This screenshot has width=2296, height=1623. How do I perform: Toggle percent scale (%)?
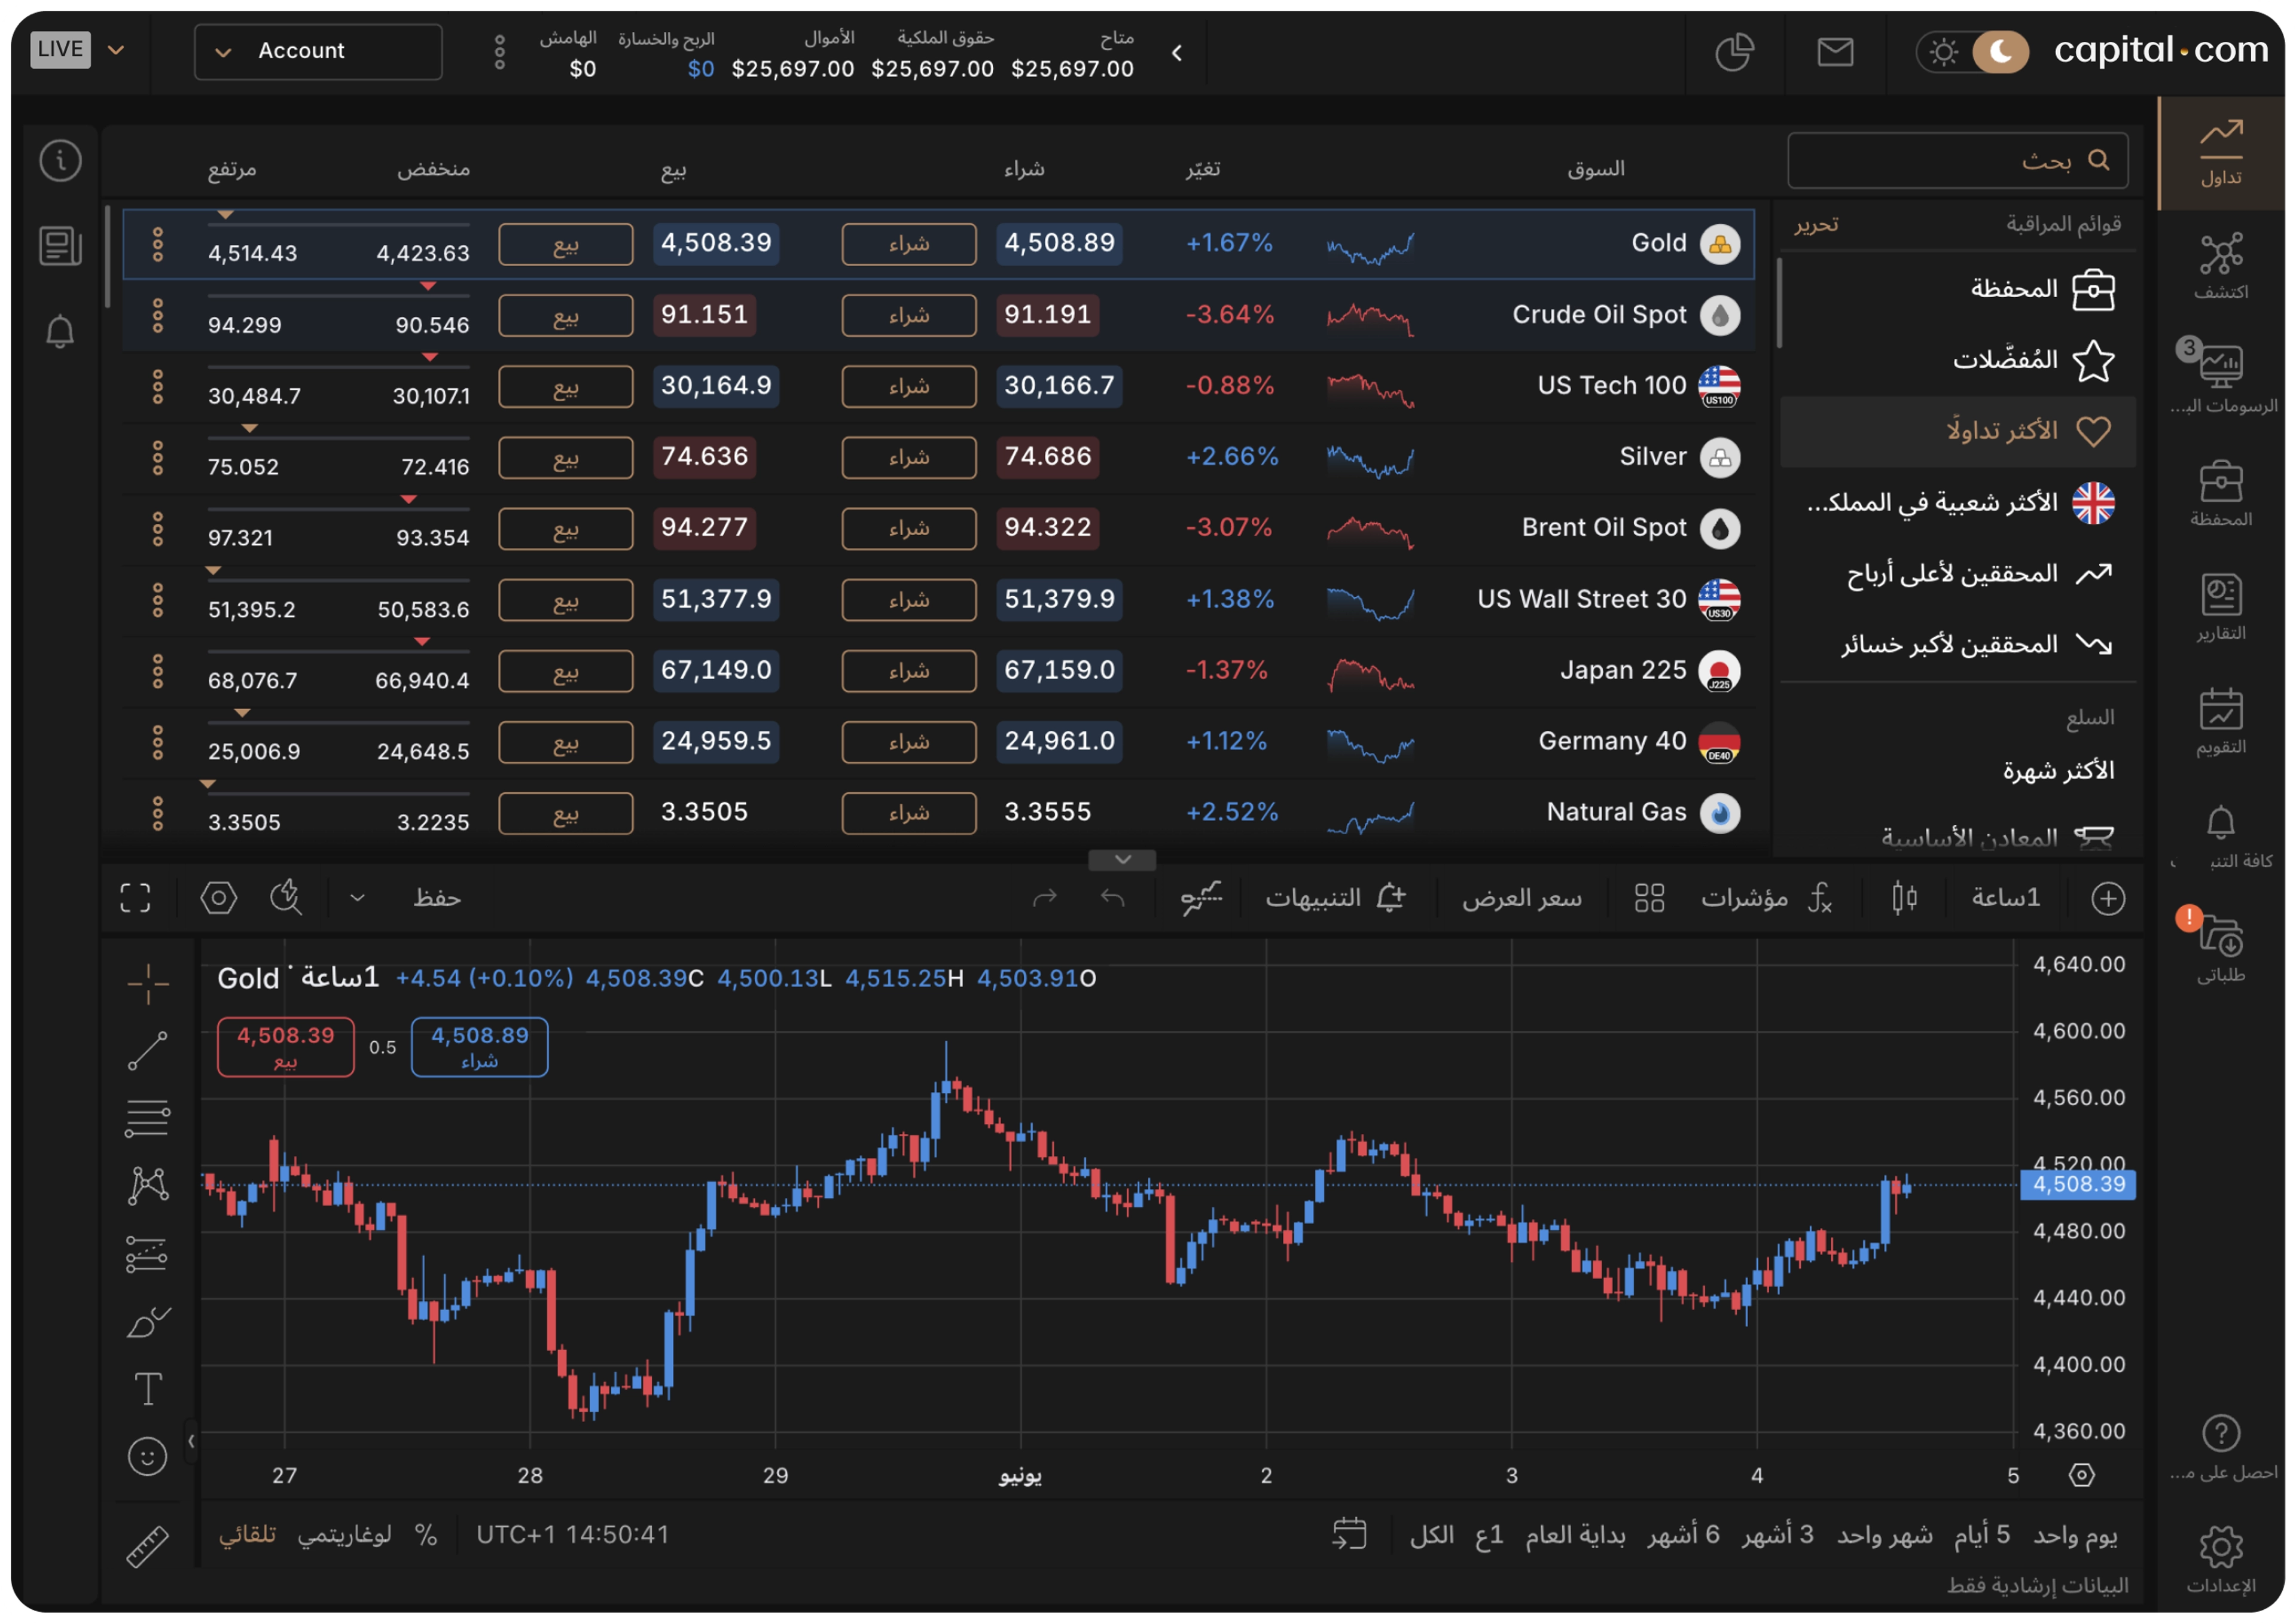[x=426, y=1534]
